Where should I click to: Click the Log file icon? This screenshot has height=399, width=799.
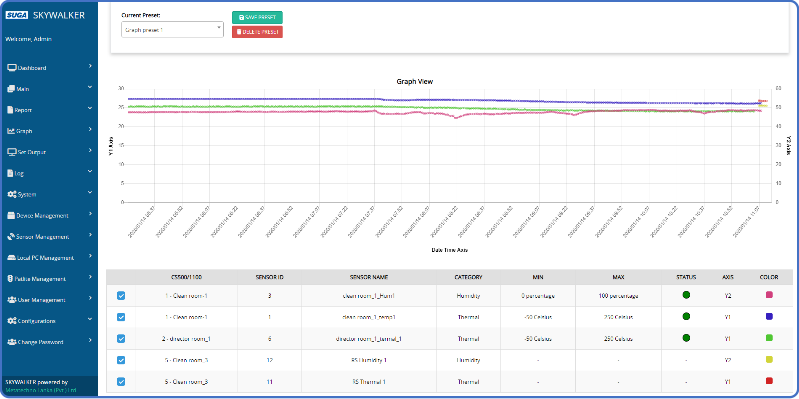(10, 173)
